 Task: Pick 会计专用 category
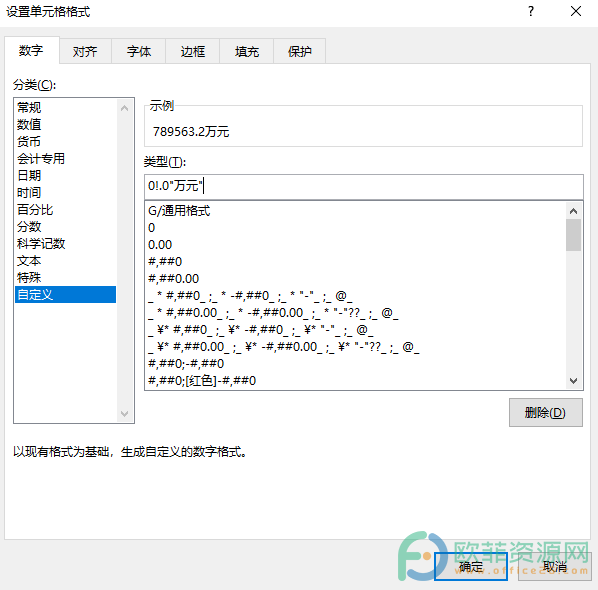click(x=66, y=158)
